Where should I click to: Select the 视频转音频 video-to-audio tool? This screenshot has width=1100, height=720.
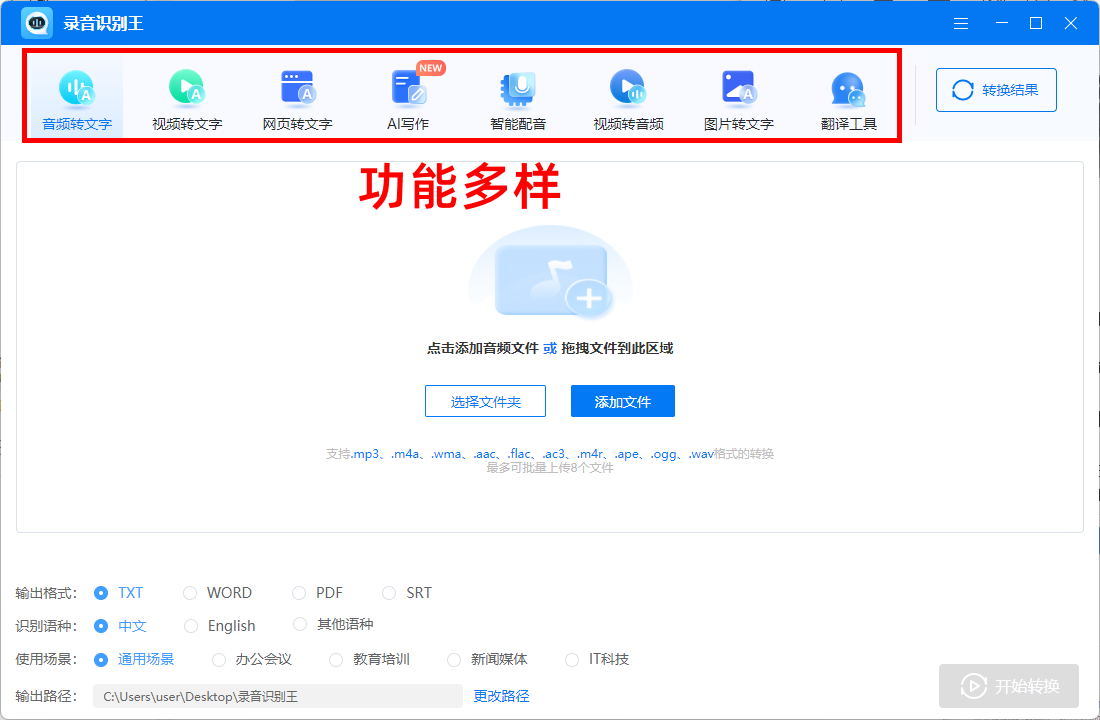(628, 95)
